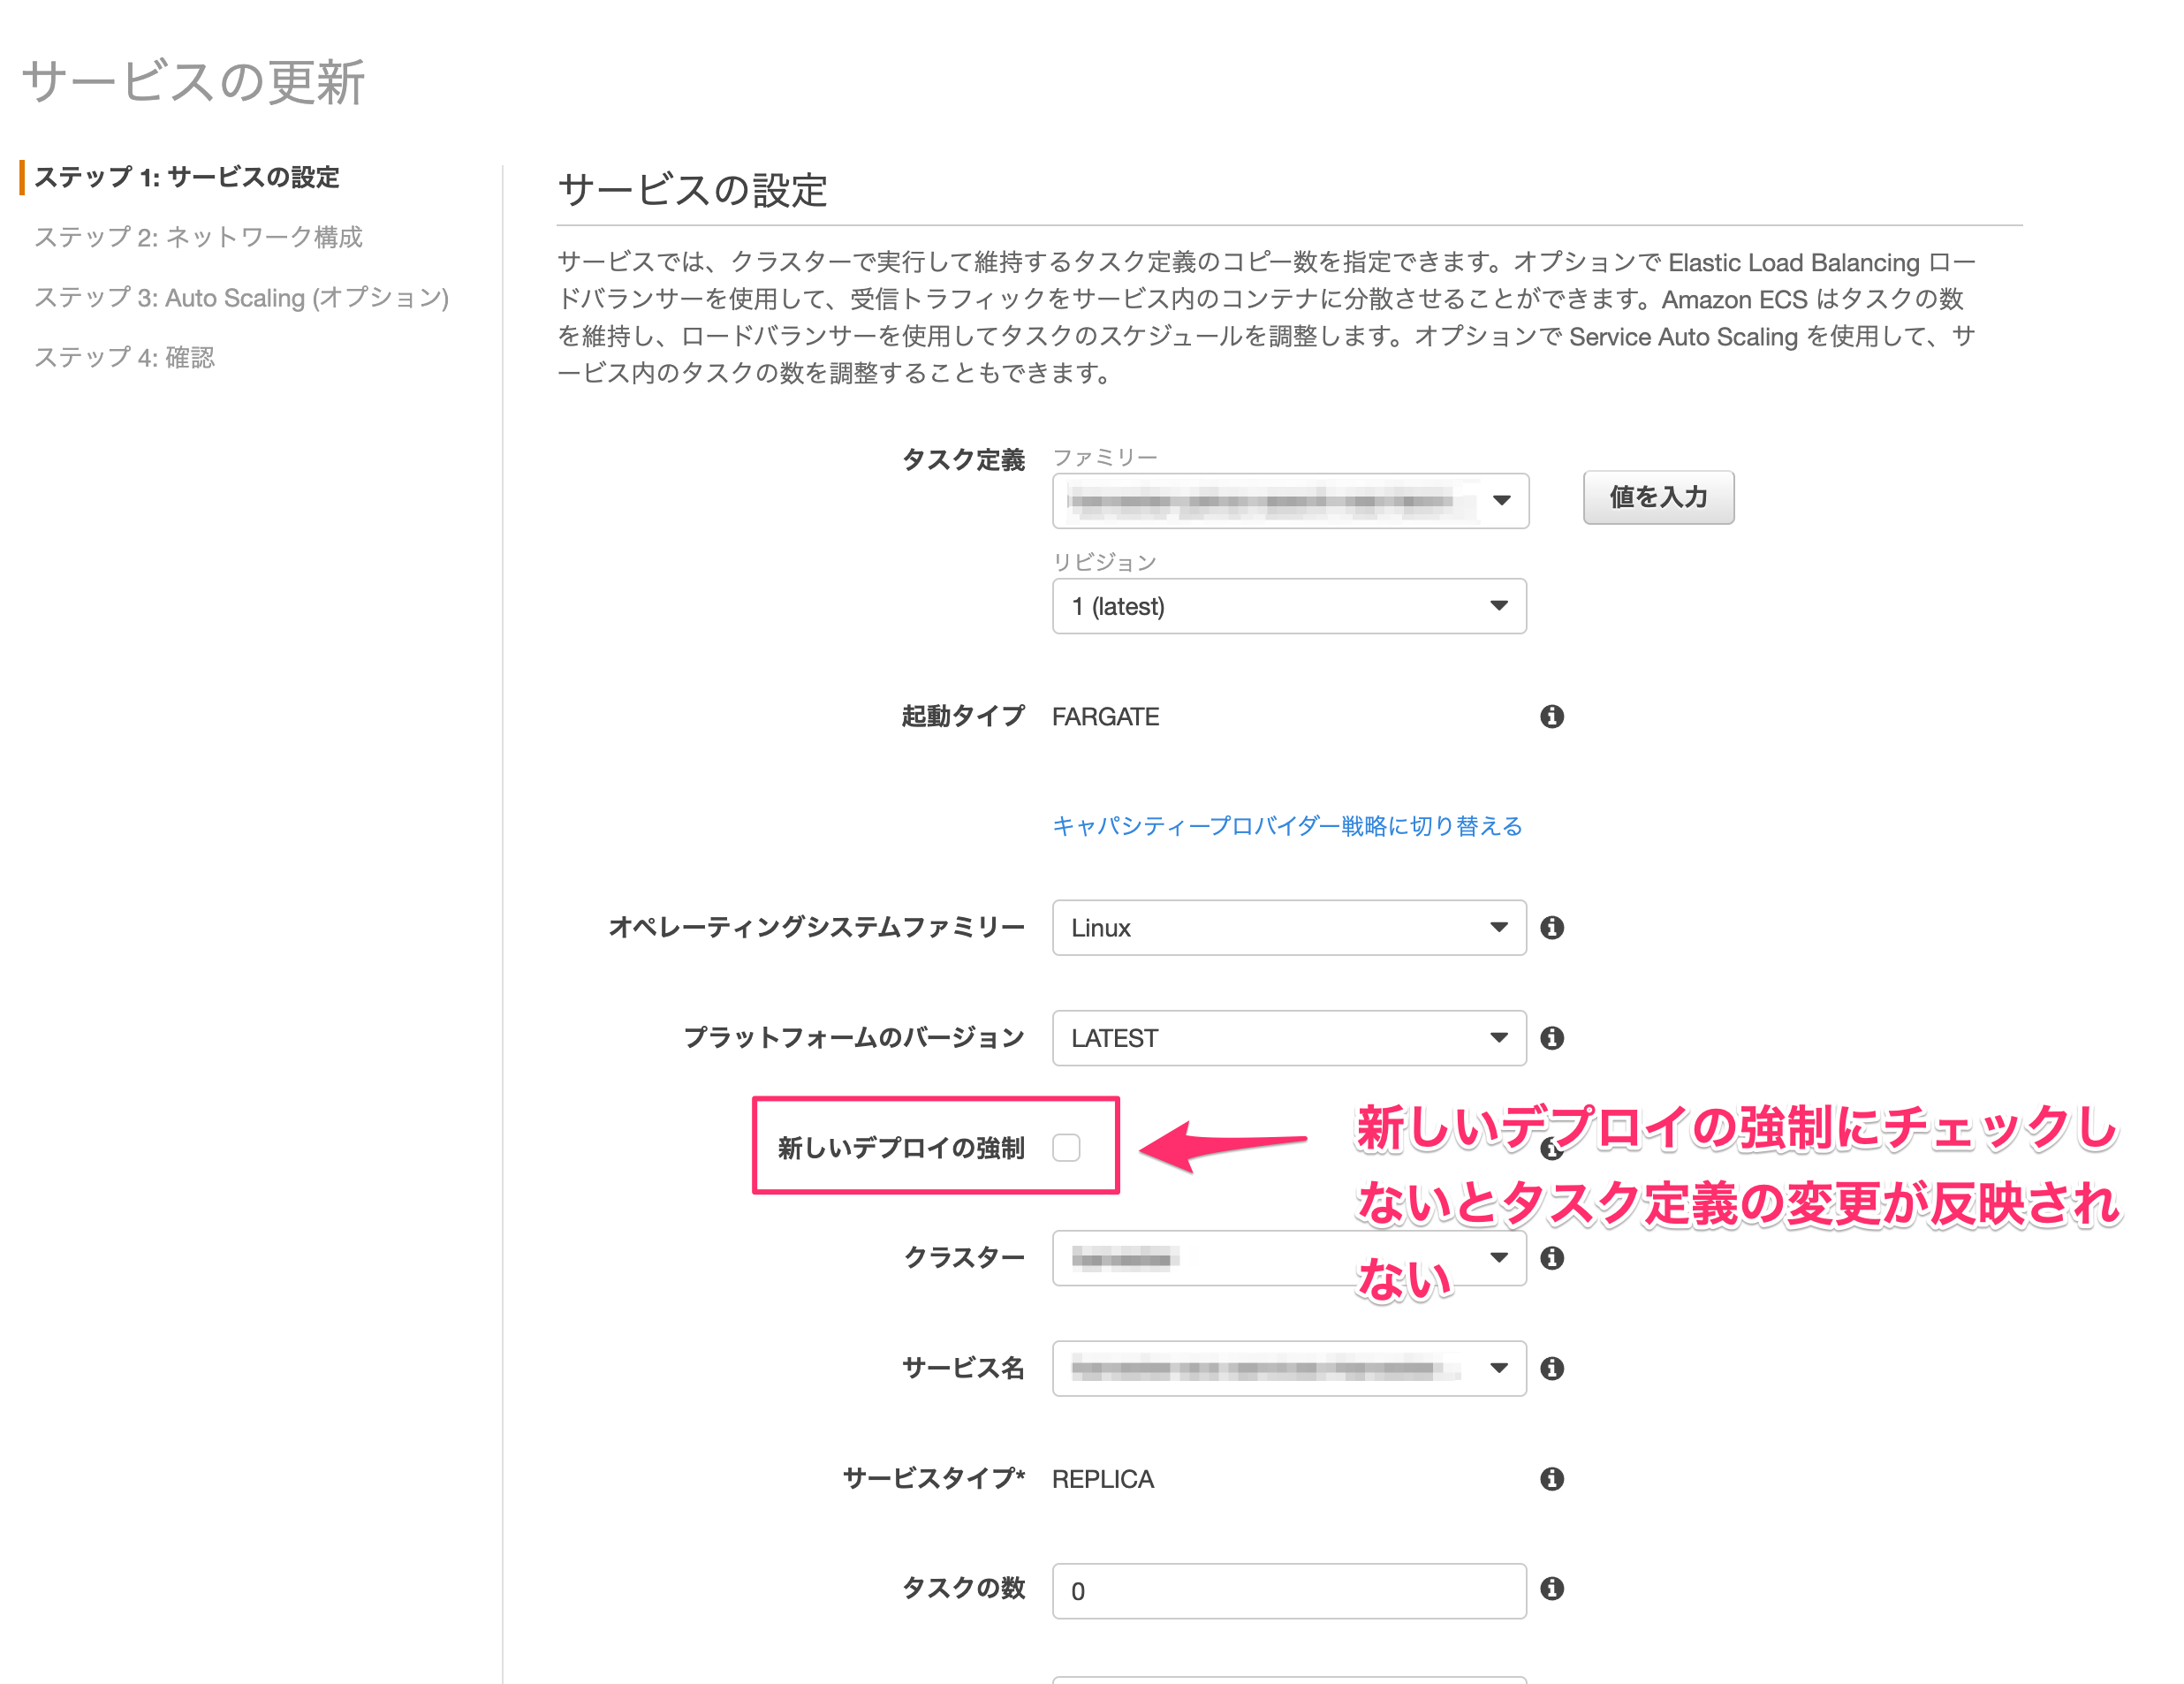The height and width of the screenshot is (1684, 2184).
Task: Click the タスク定義 field label
Action: (963, 459)
